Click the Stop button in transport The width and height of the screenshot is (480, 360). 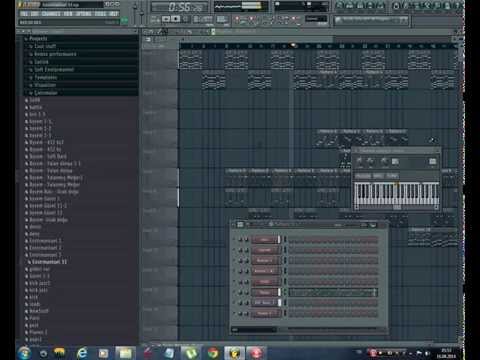(x=176, y=19)
